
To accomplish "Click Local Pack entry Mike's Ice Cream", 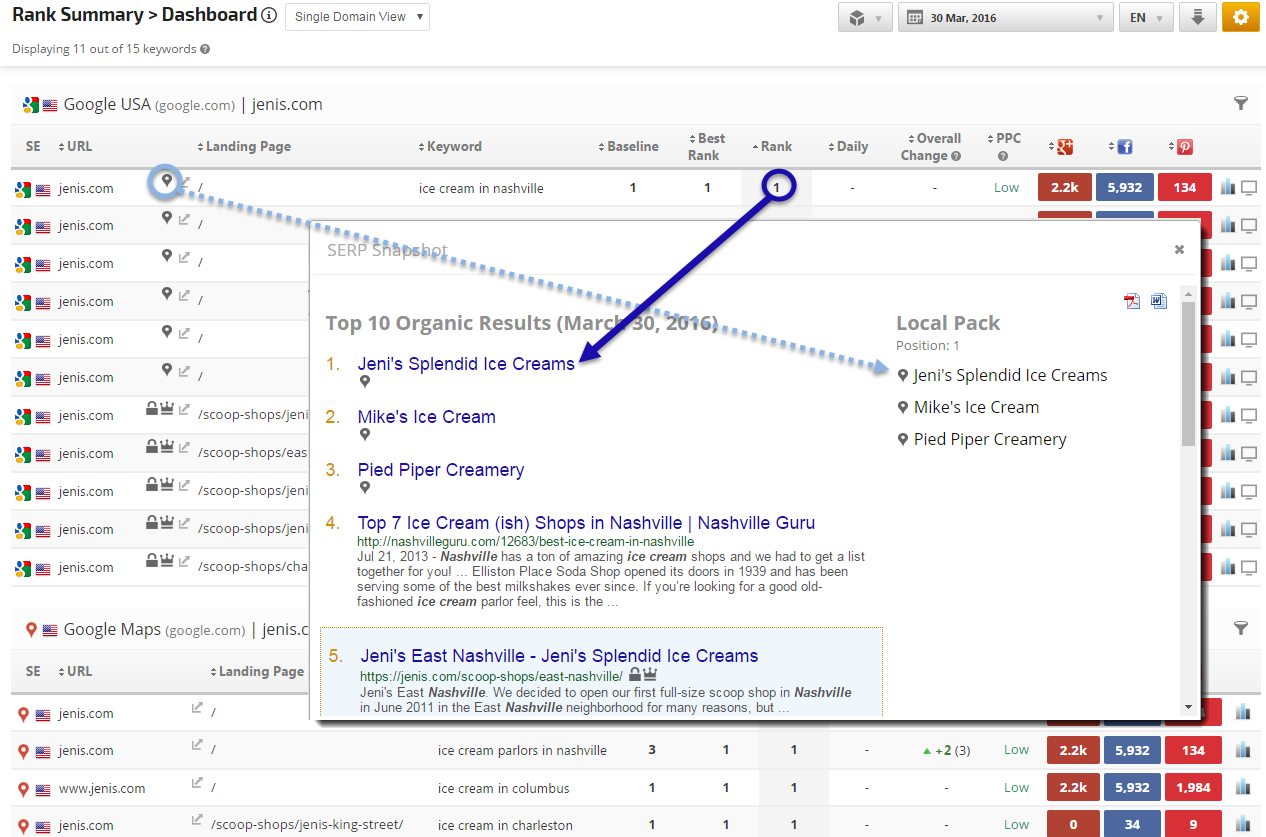I will pos(976,407).
